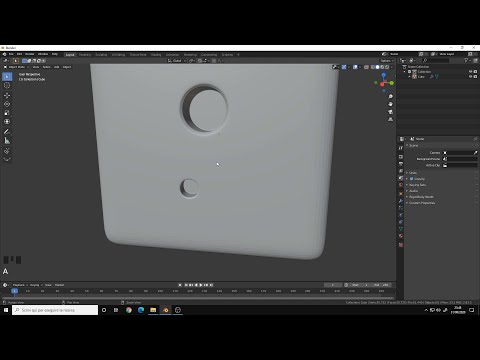
Task: Open the View Layer properties tab icon
Action: pos(401,171)
